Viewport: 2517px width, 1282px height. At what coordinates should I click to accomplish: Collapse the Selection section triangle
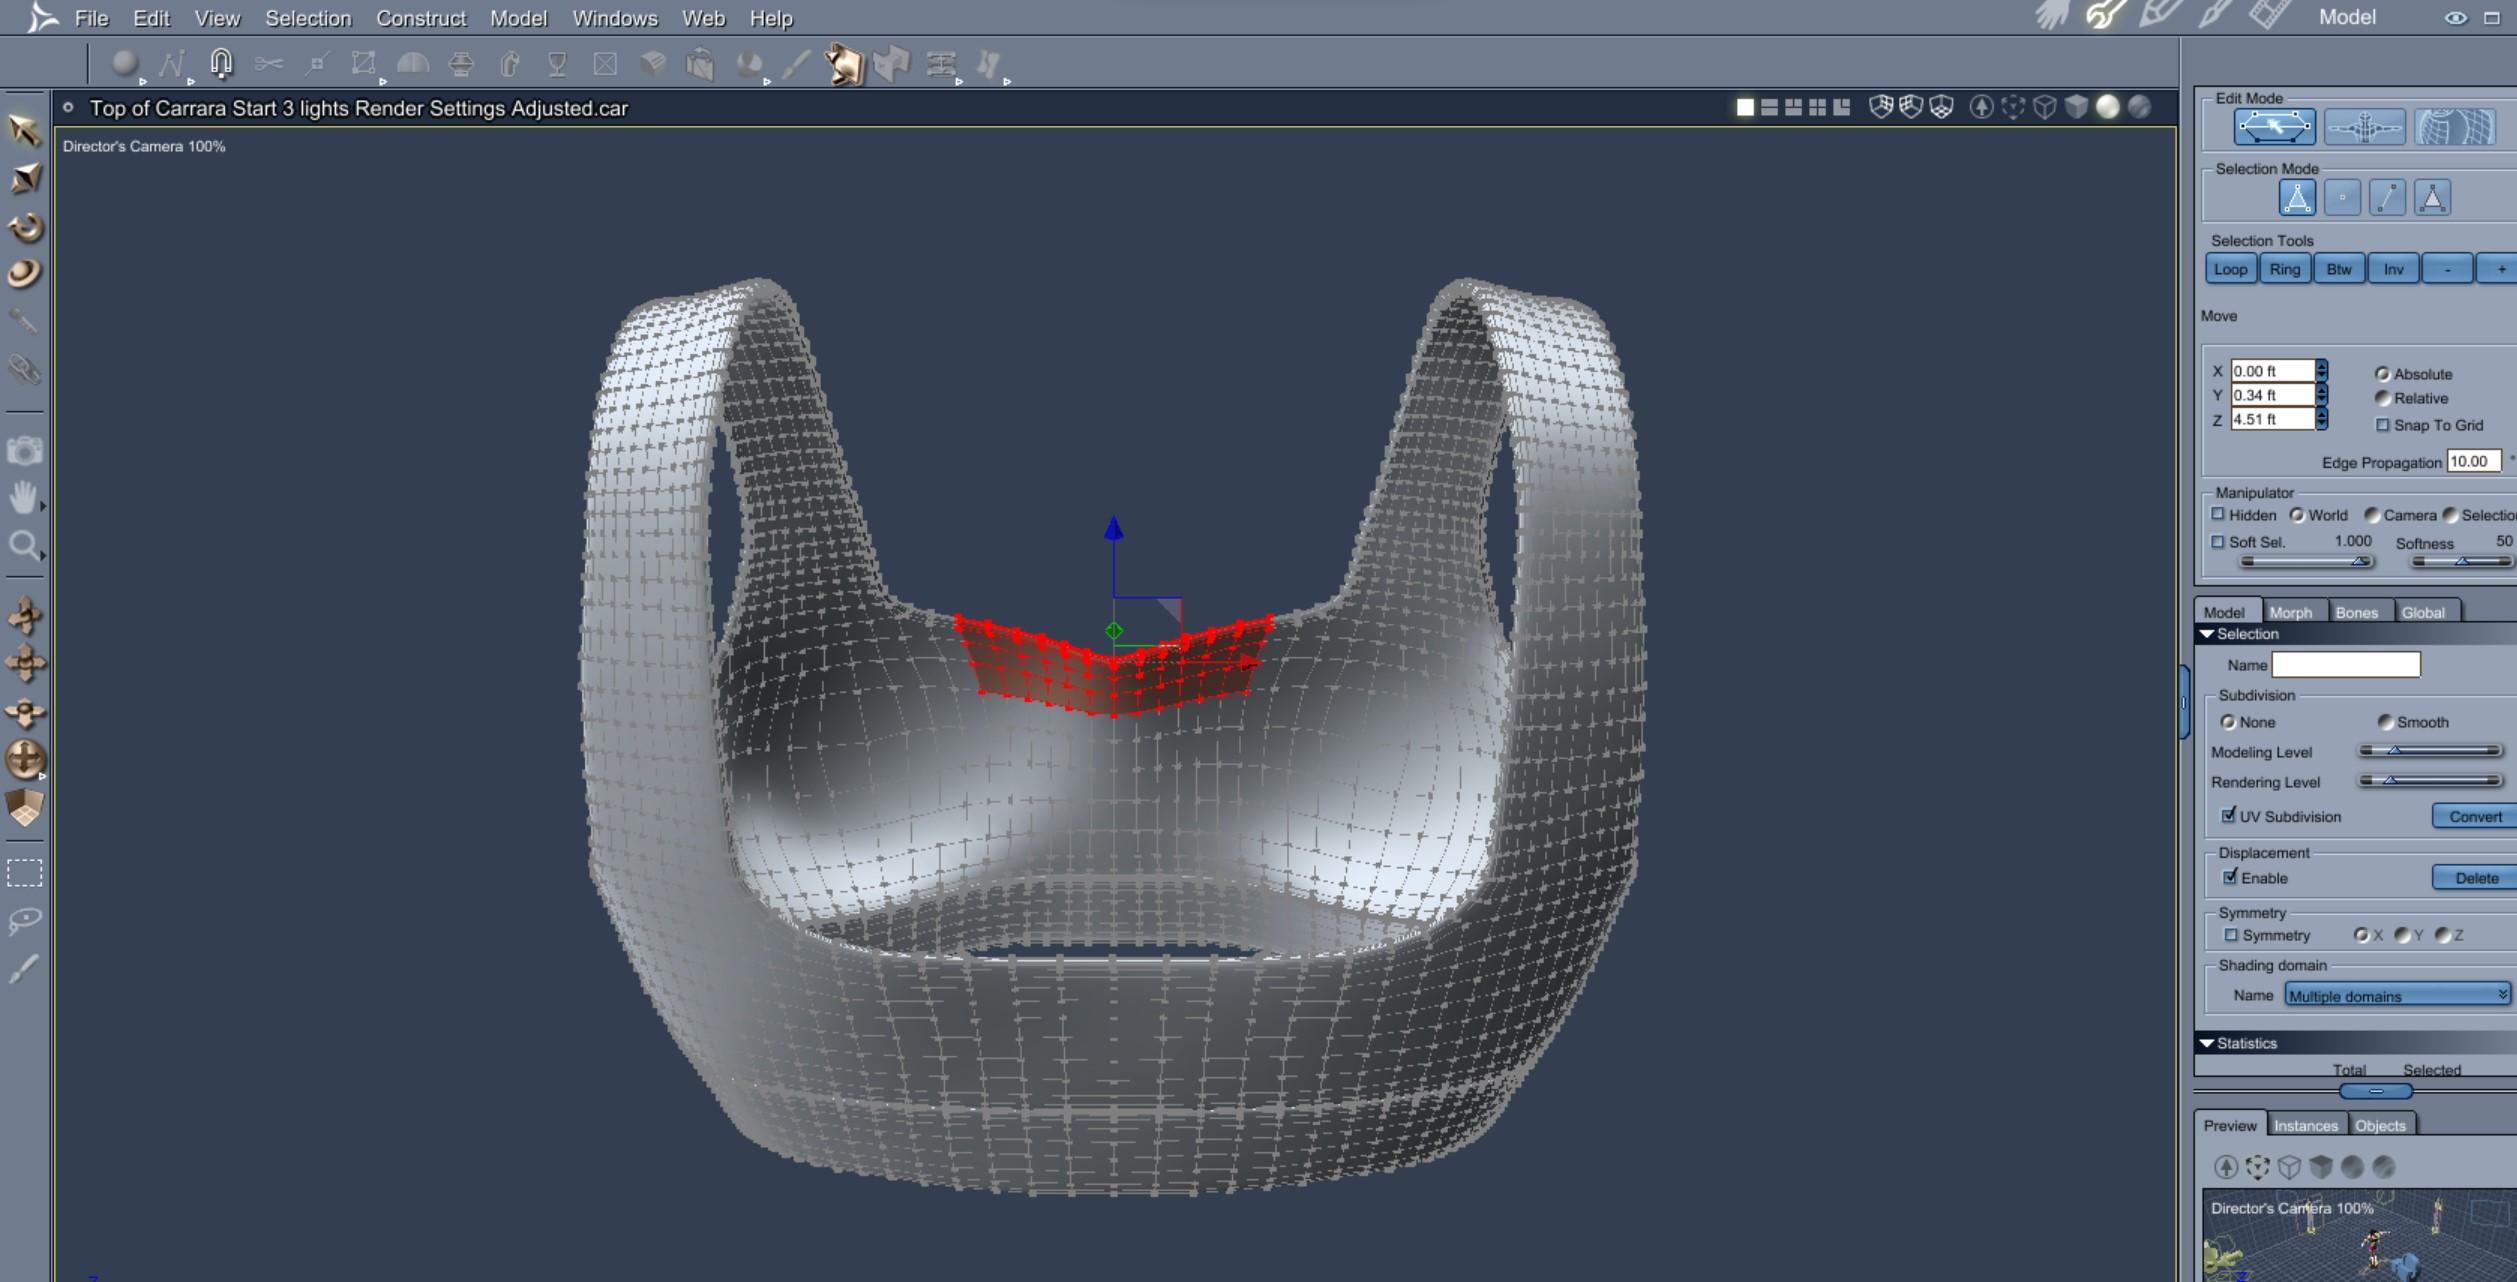2207,634
